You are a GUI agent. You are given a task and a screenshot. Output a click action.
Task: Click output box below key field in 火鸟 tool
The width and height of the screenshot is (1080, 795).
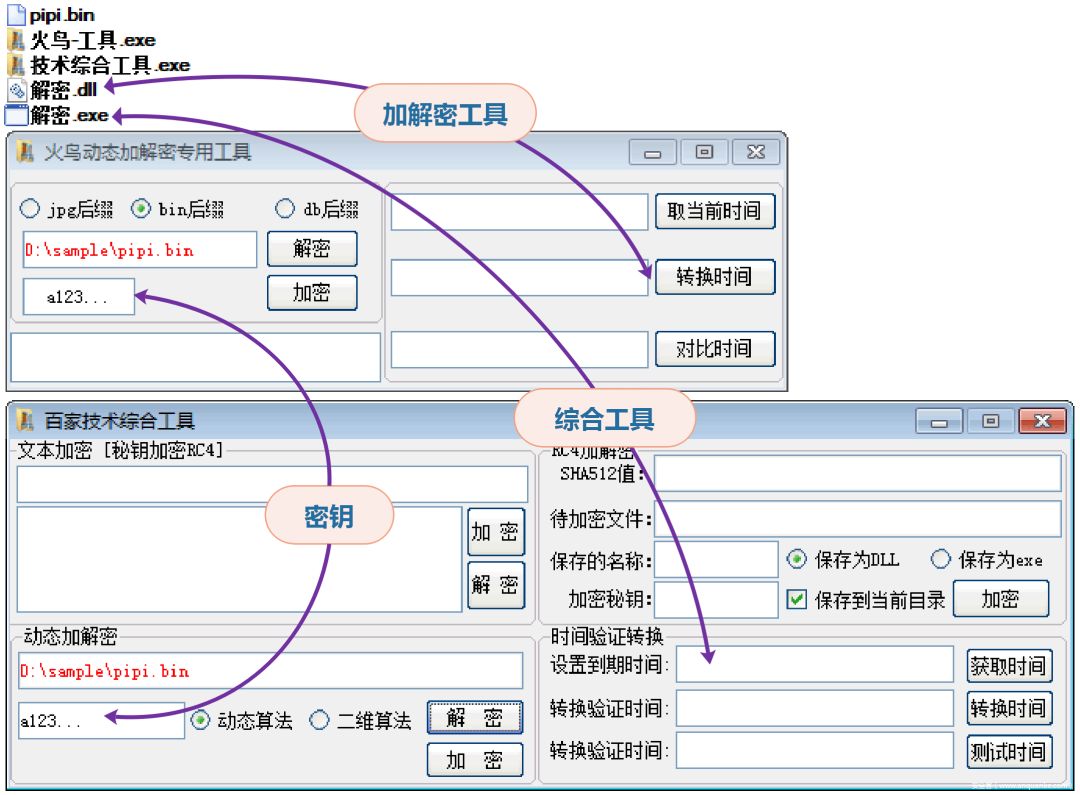point(196,358)
